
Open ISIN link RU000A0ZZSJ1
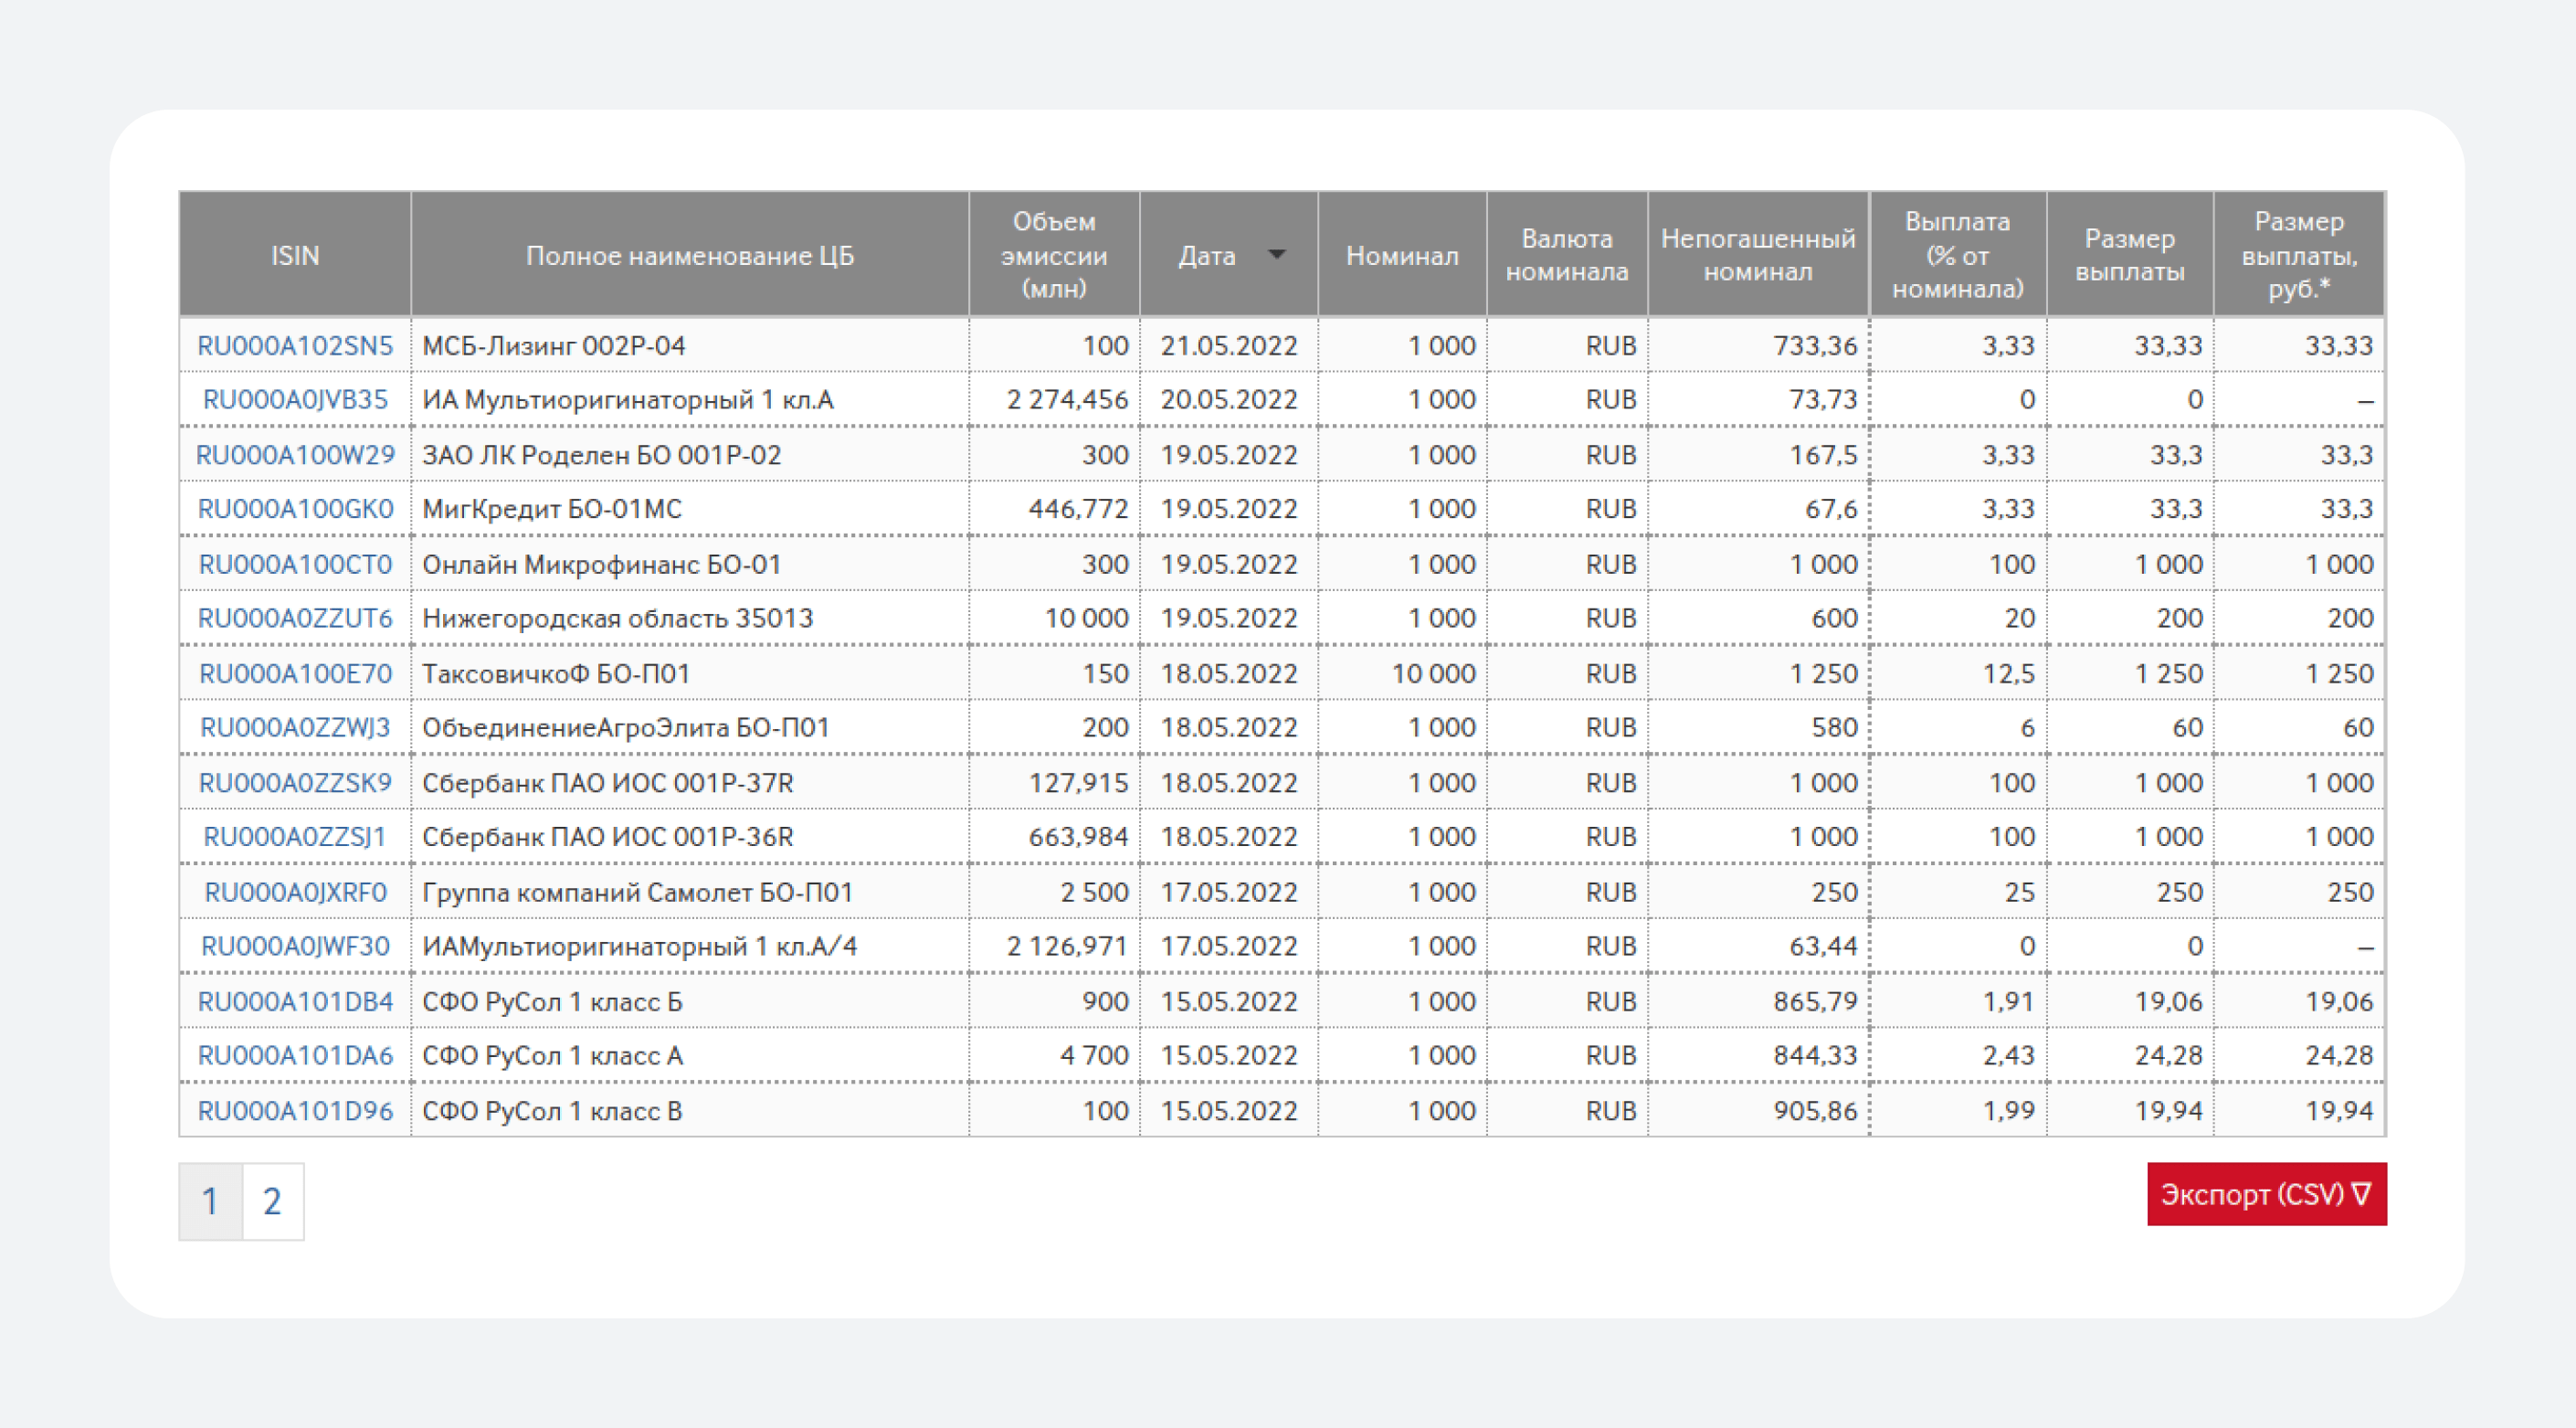(295, 836)
